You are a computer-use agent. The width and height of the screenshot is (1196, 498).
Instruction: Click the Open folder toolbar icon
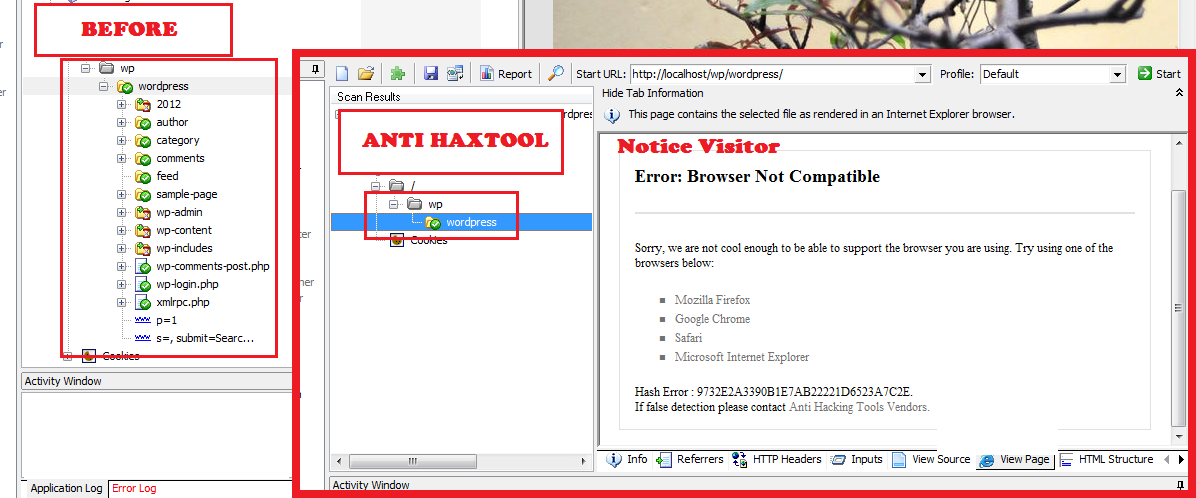click(367, 74)
